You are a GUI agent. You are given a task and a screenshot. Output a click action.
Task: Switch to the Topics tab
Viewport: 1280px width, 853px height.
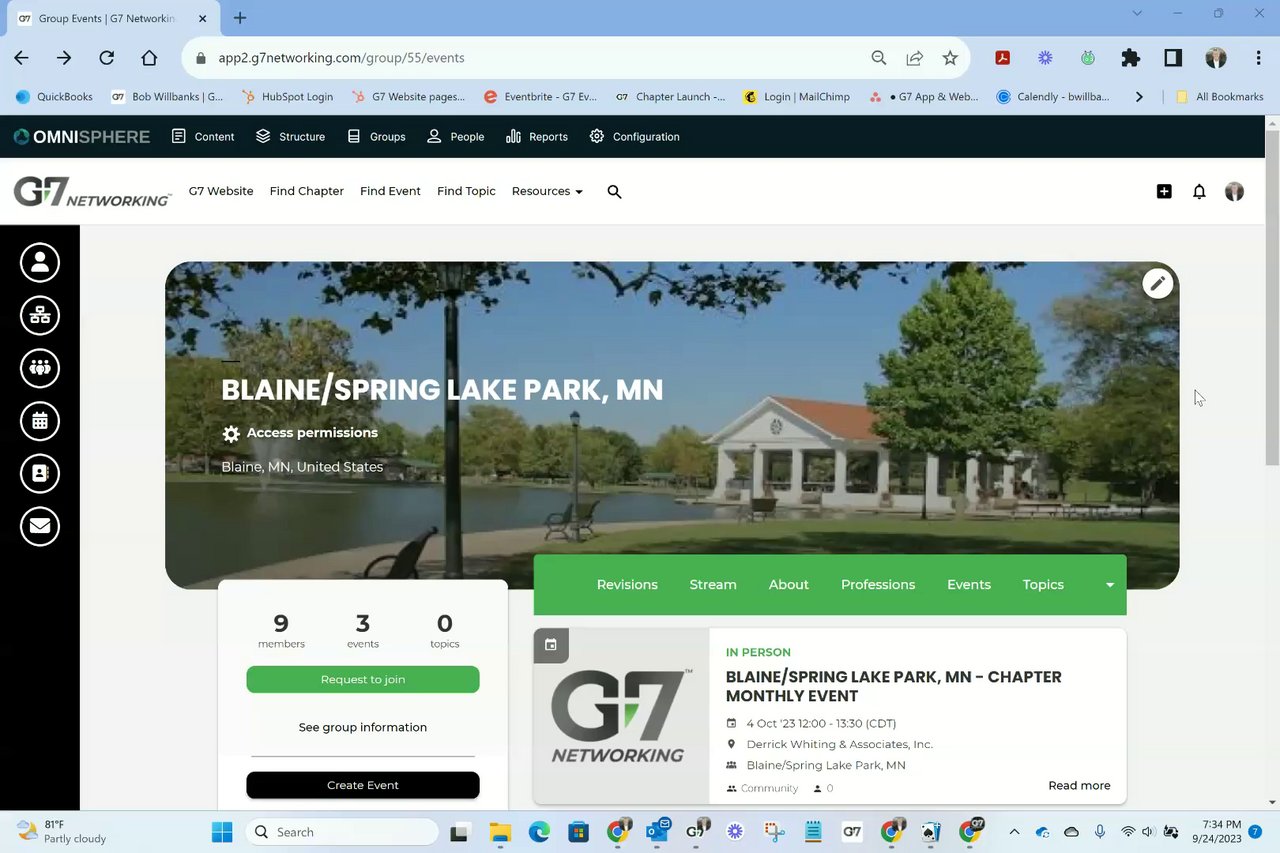[1043, 585]
